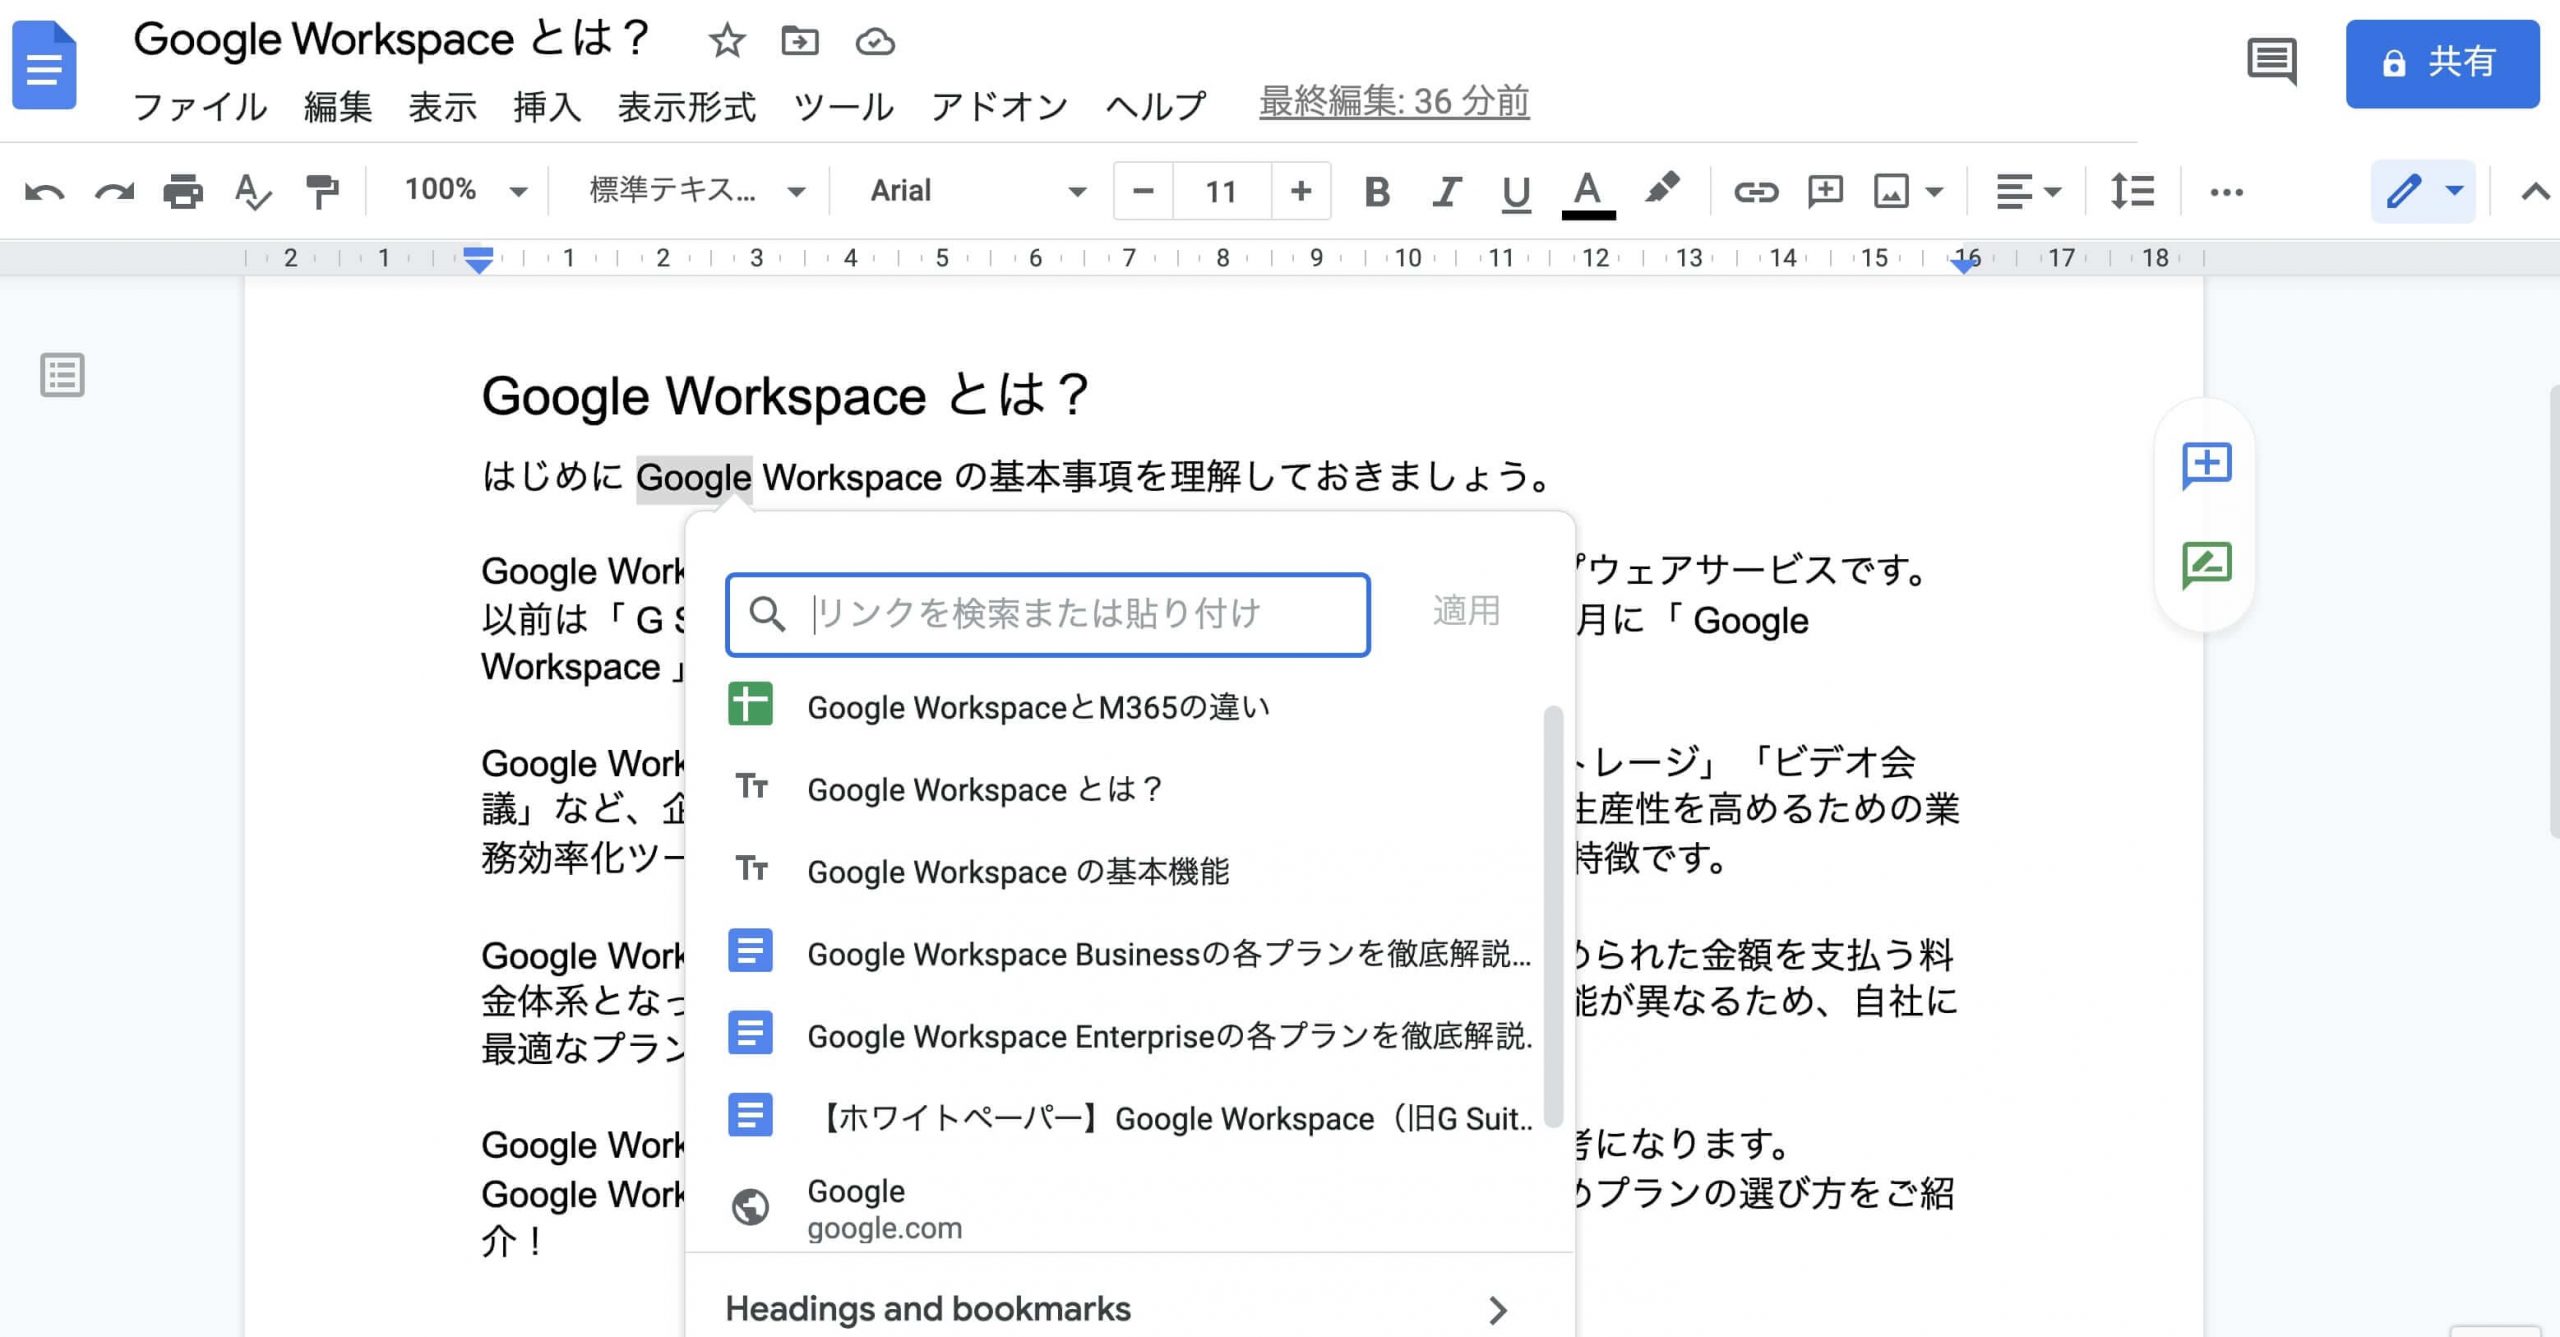Increase font size with plus
The width and height of the screenshot is (2560, 1337).
pyautogui.click(x=1300, y=190)
